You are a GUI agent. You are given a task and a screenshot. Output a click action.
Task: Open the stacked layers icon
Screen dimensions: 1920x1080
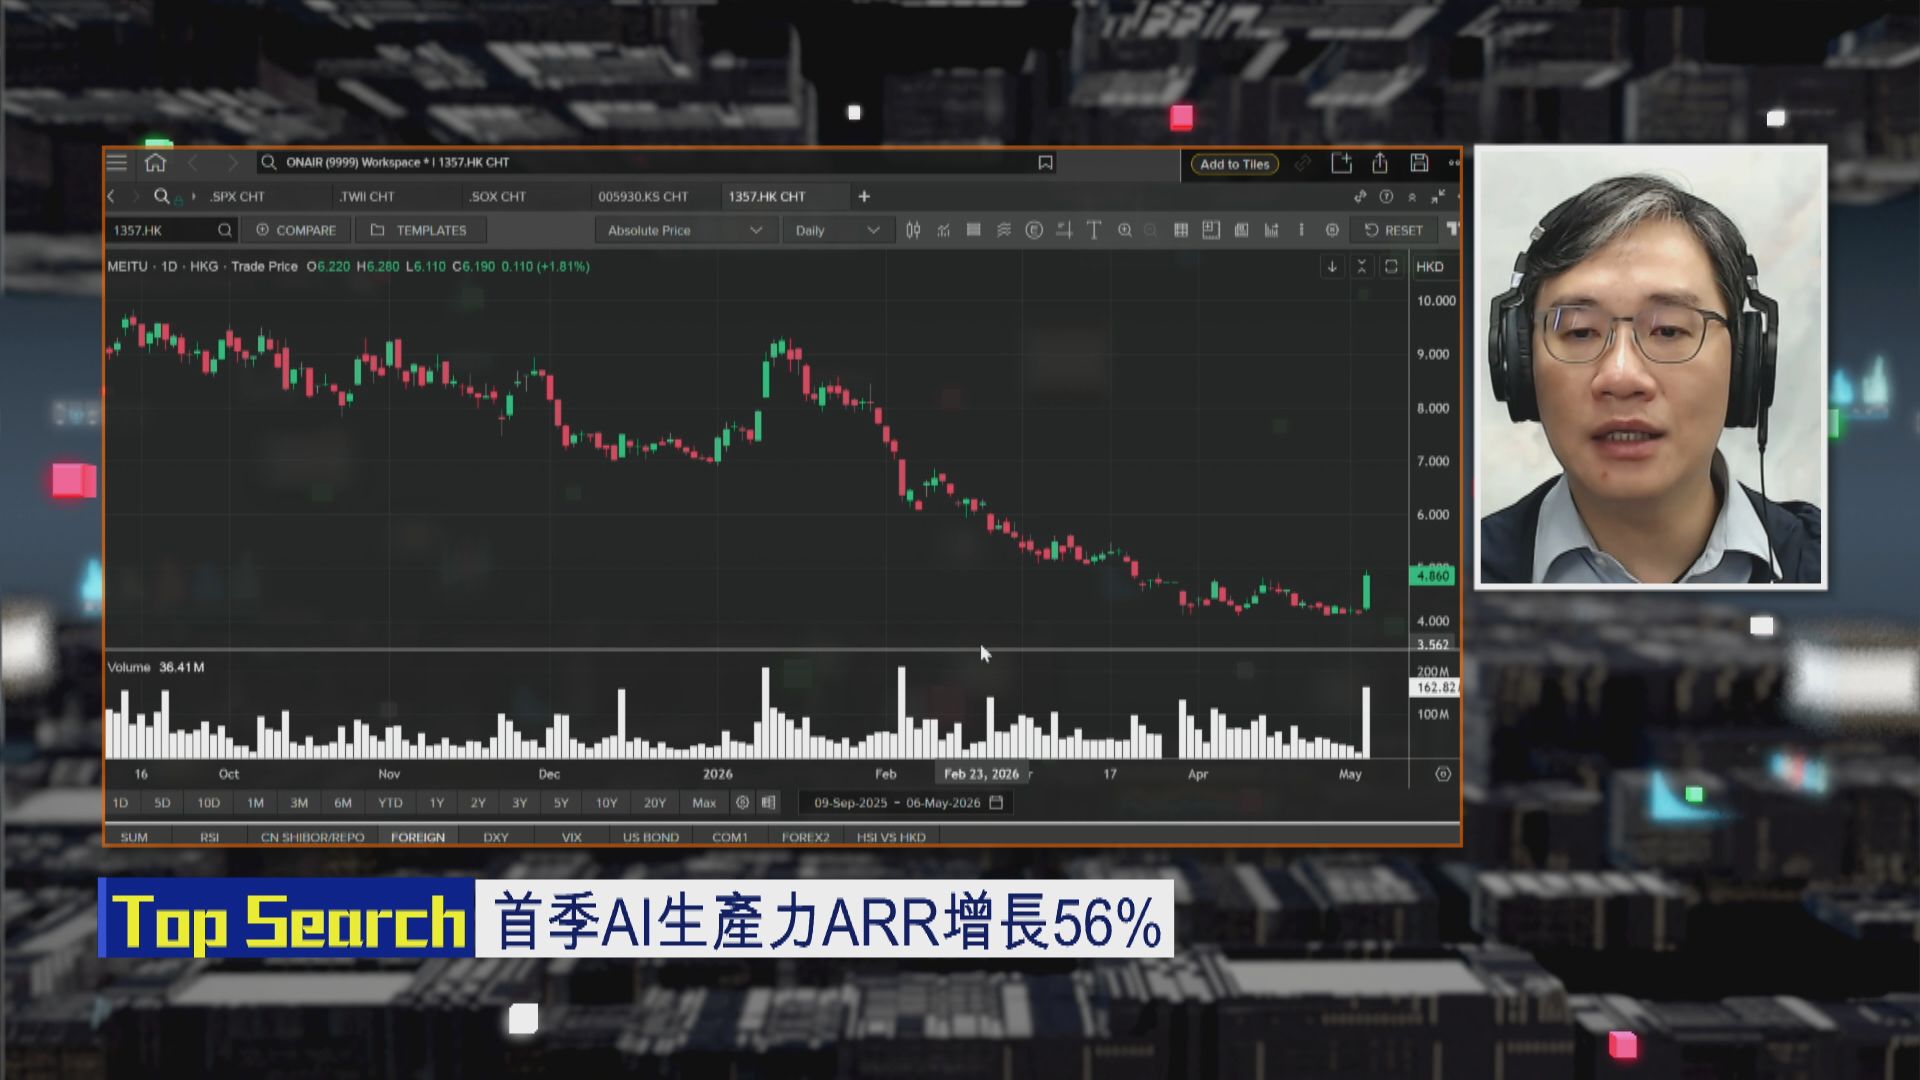point(1003,230)
